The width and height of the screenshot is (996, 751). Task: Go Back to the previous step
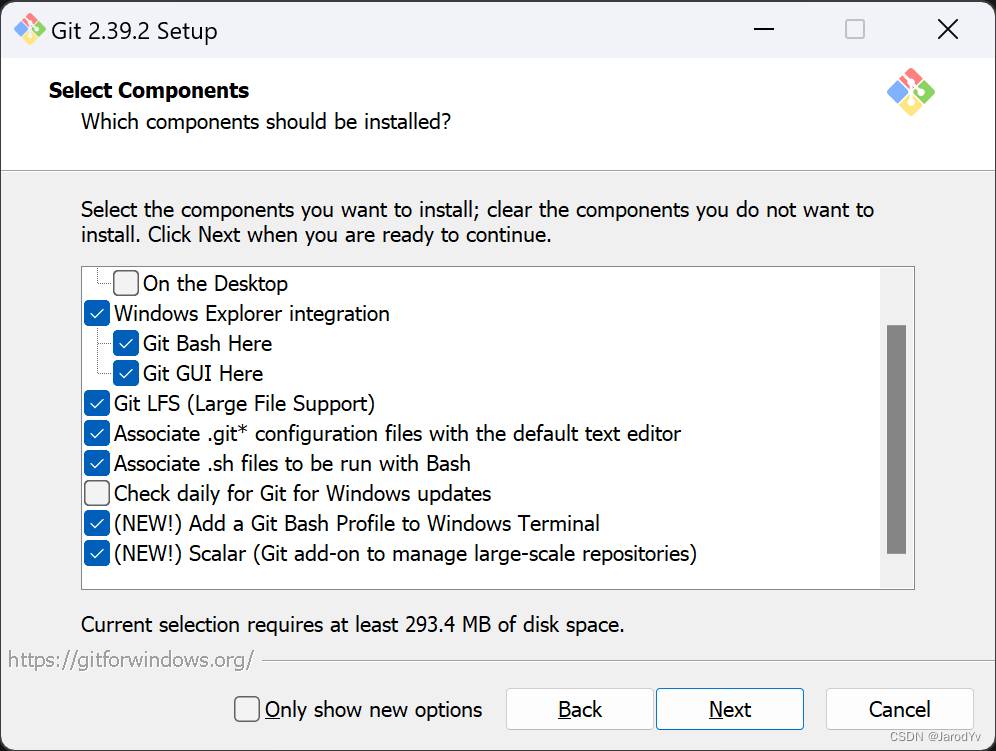[580, 709]
